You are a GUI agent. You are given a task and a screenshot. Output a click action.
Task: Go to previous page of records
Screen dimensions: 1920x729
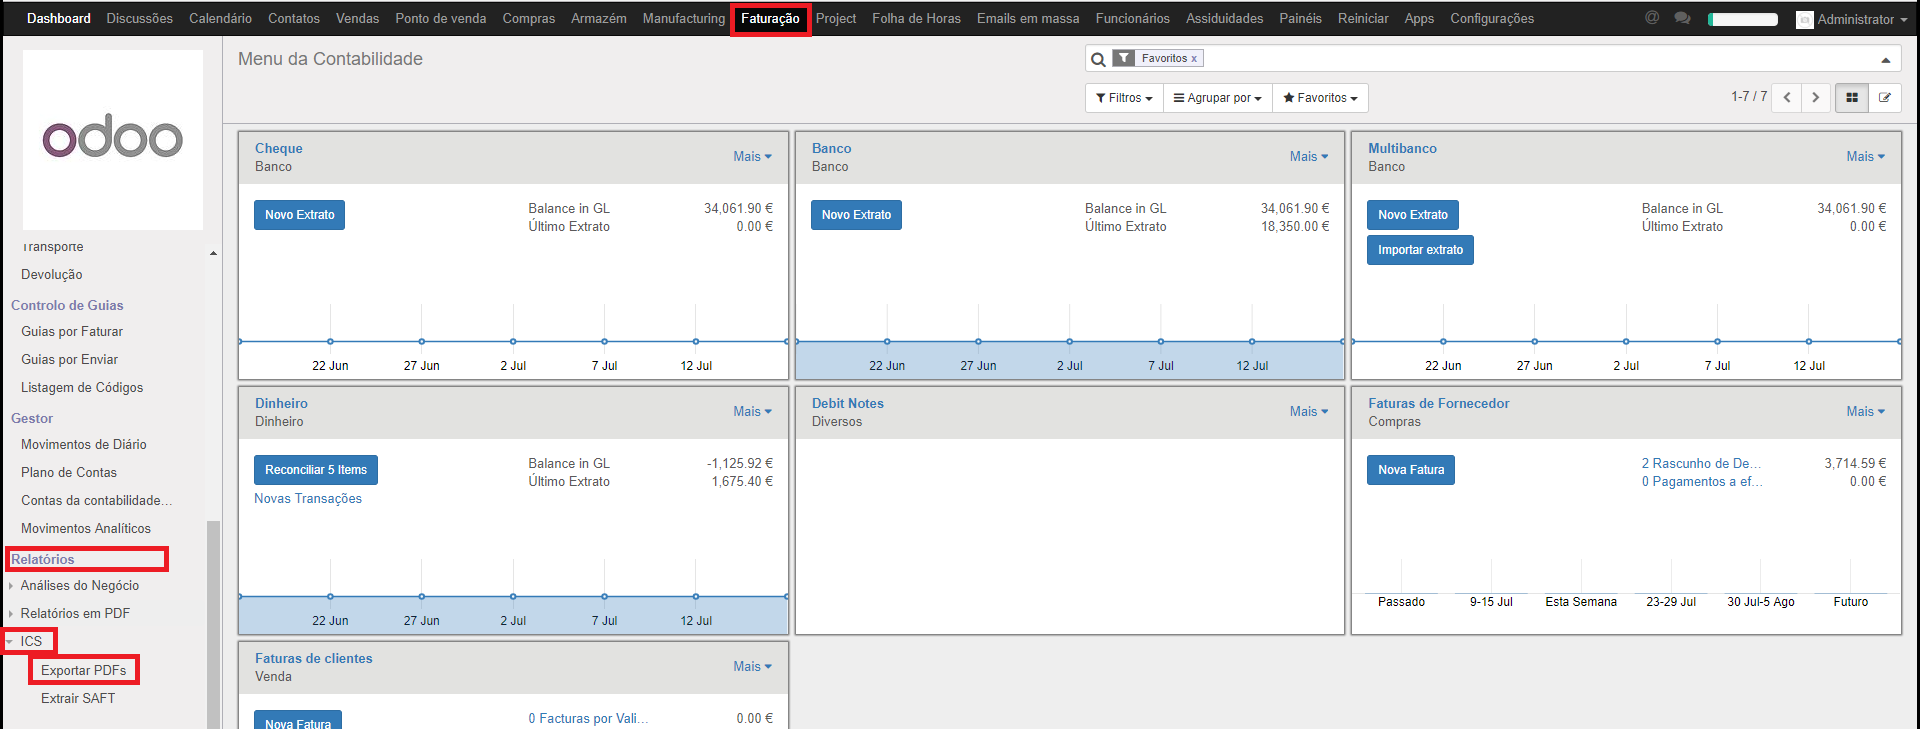[x=1787, y=98]
